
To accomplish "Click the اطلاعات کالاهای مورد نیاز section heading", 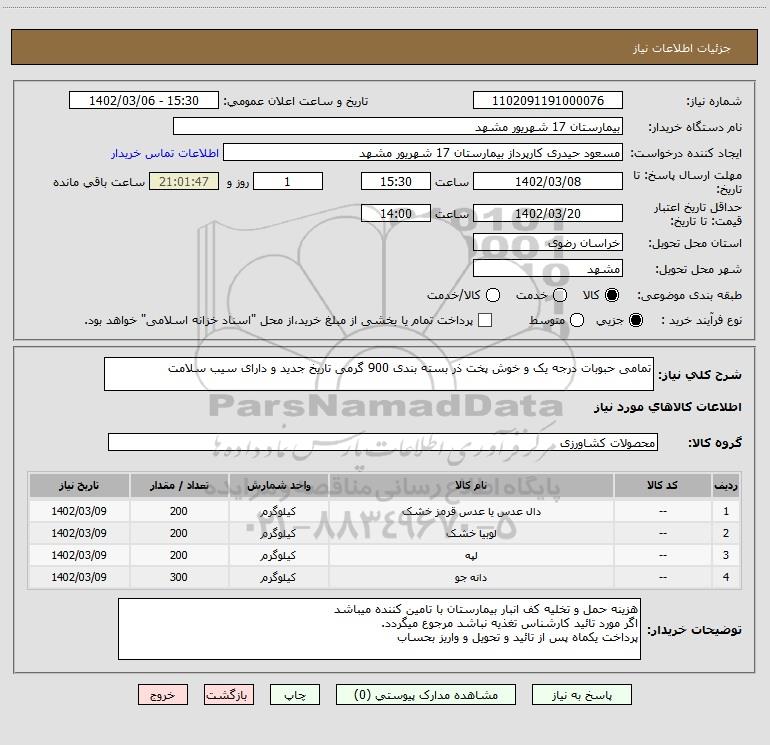I will 668,407.
